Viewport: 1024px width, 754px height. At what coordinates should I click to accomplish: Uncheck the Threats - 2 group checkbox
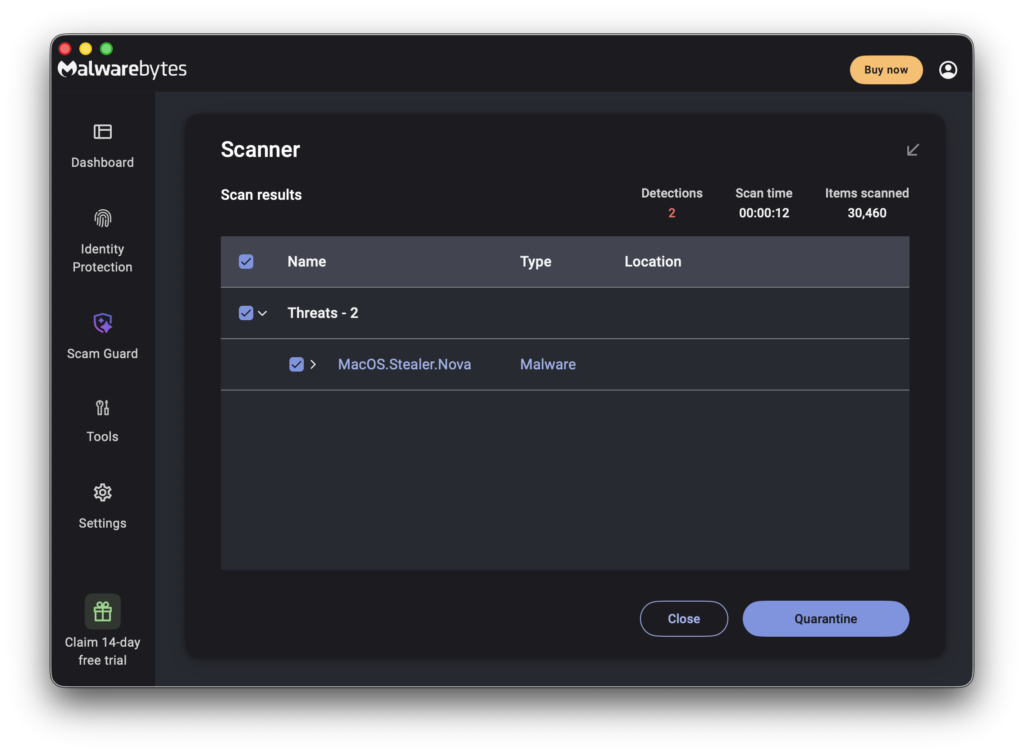tap(246, 313)
